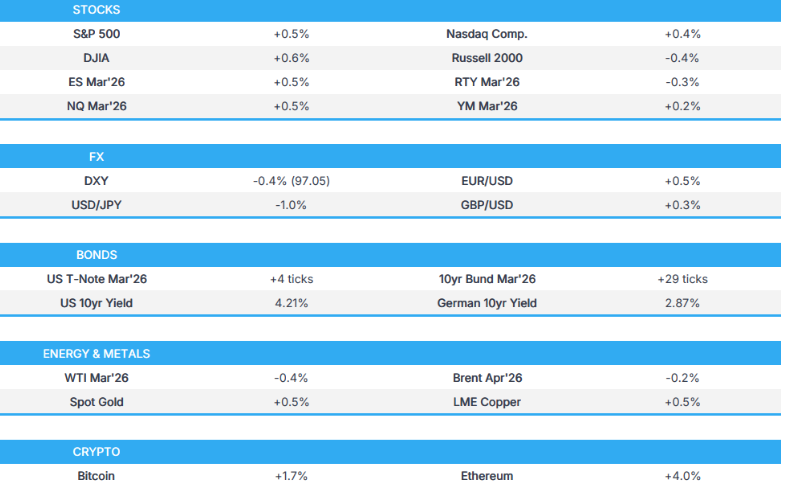Viewport: 787px width, 487px height.
Task: Click the German 10yr Yield label
Action: pyautogui.click(x=487, y=303)
